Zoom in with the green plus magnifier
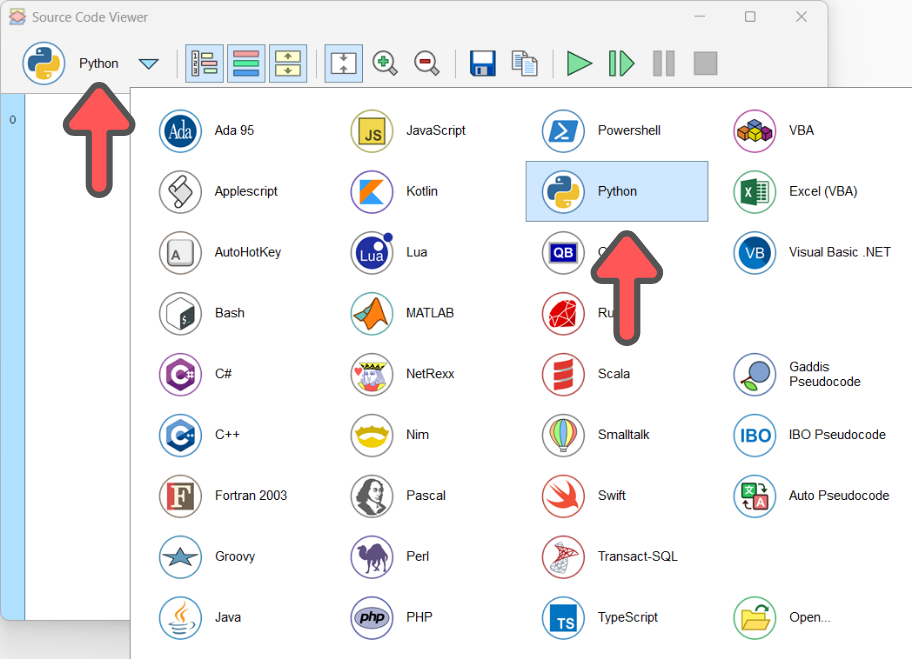The height and width of the screenshot is (660, 912). point(385,63)
